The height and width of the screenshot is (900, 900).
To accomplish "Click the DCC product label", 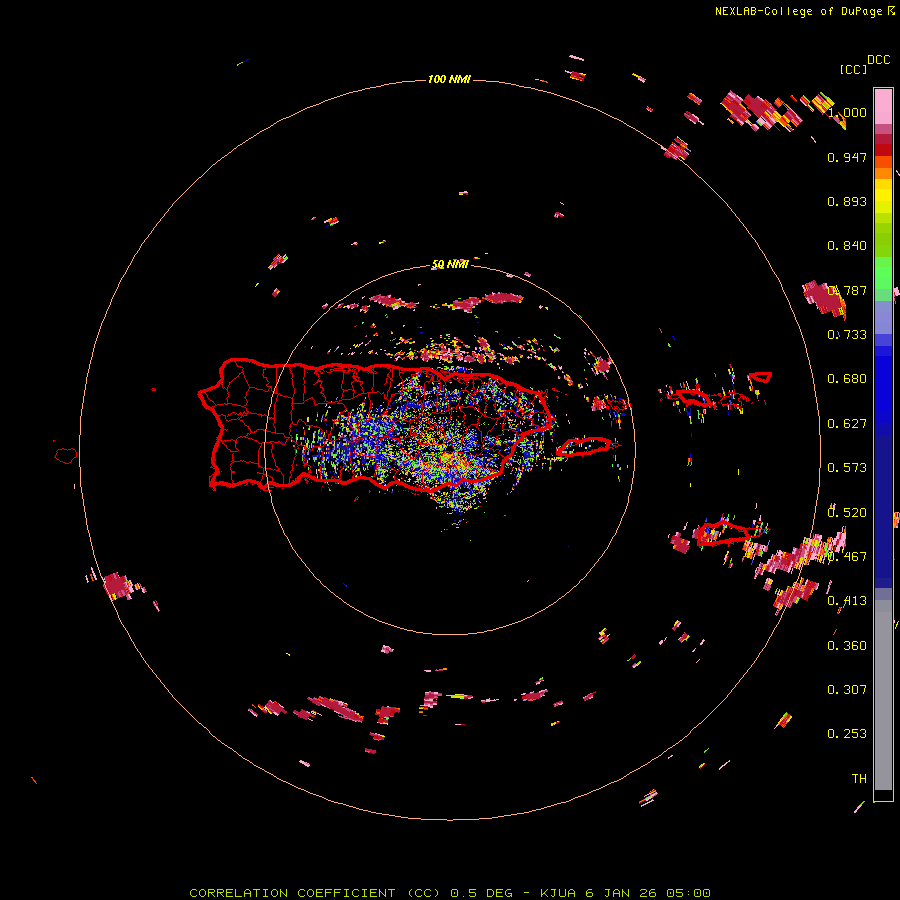I will tap(878, 60).
